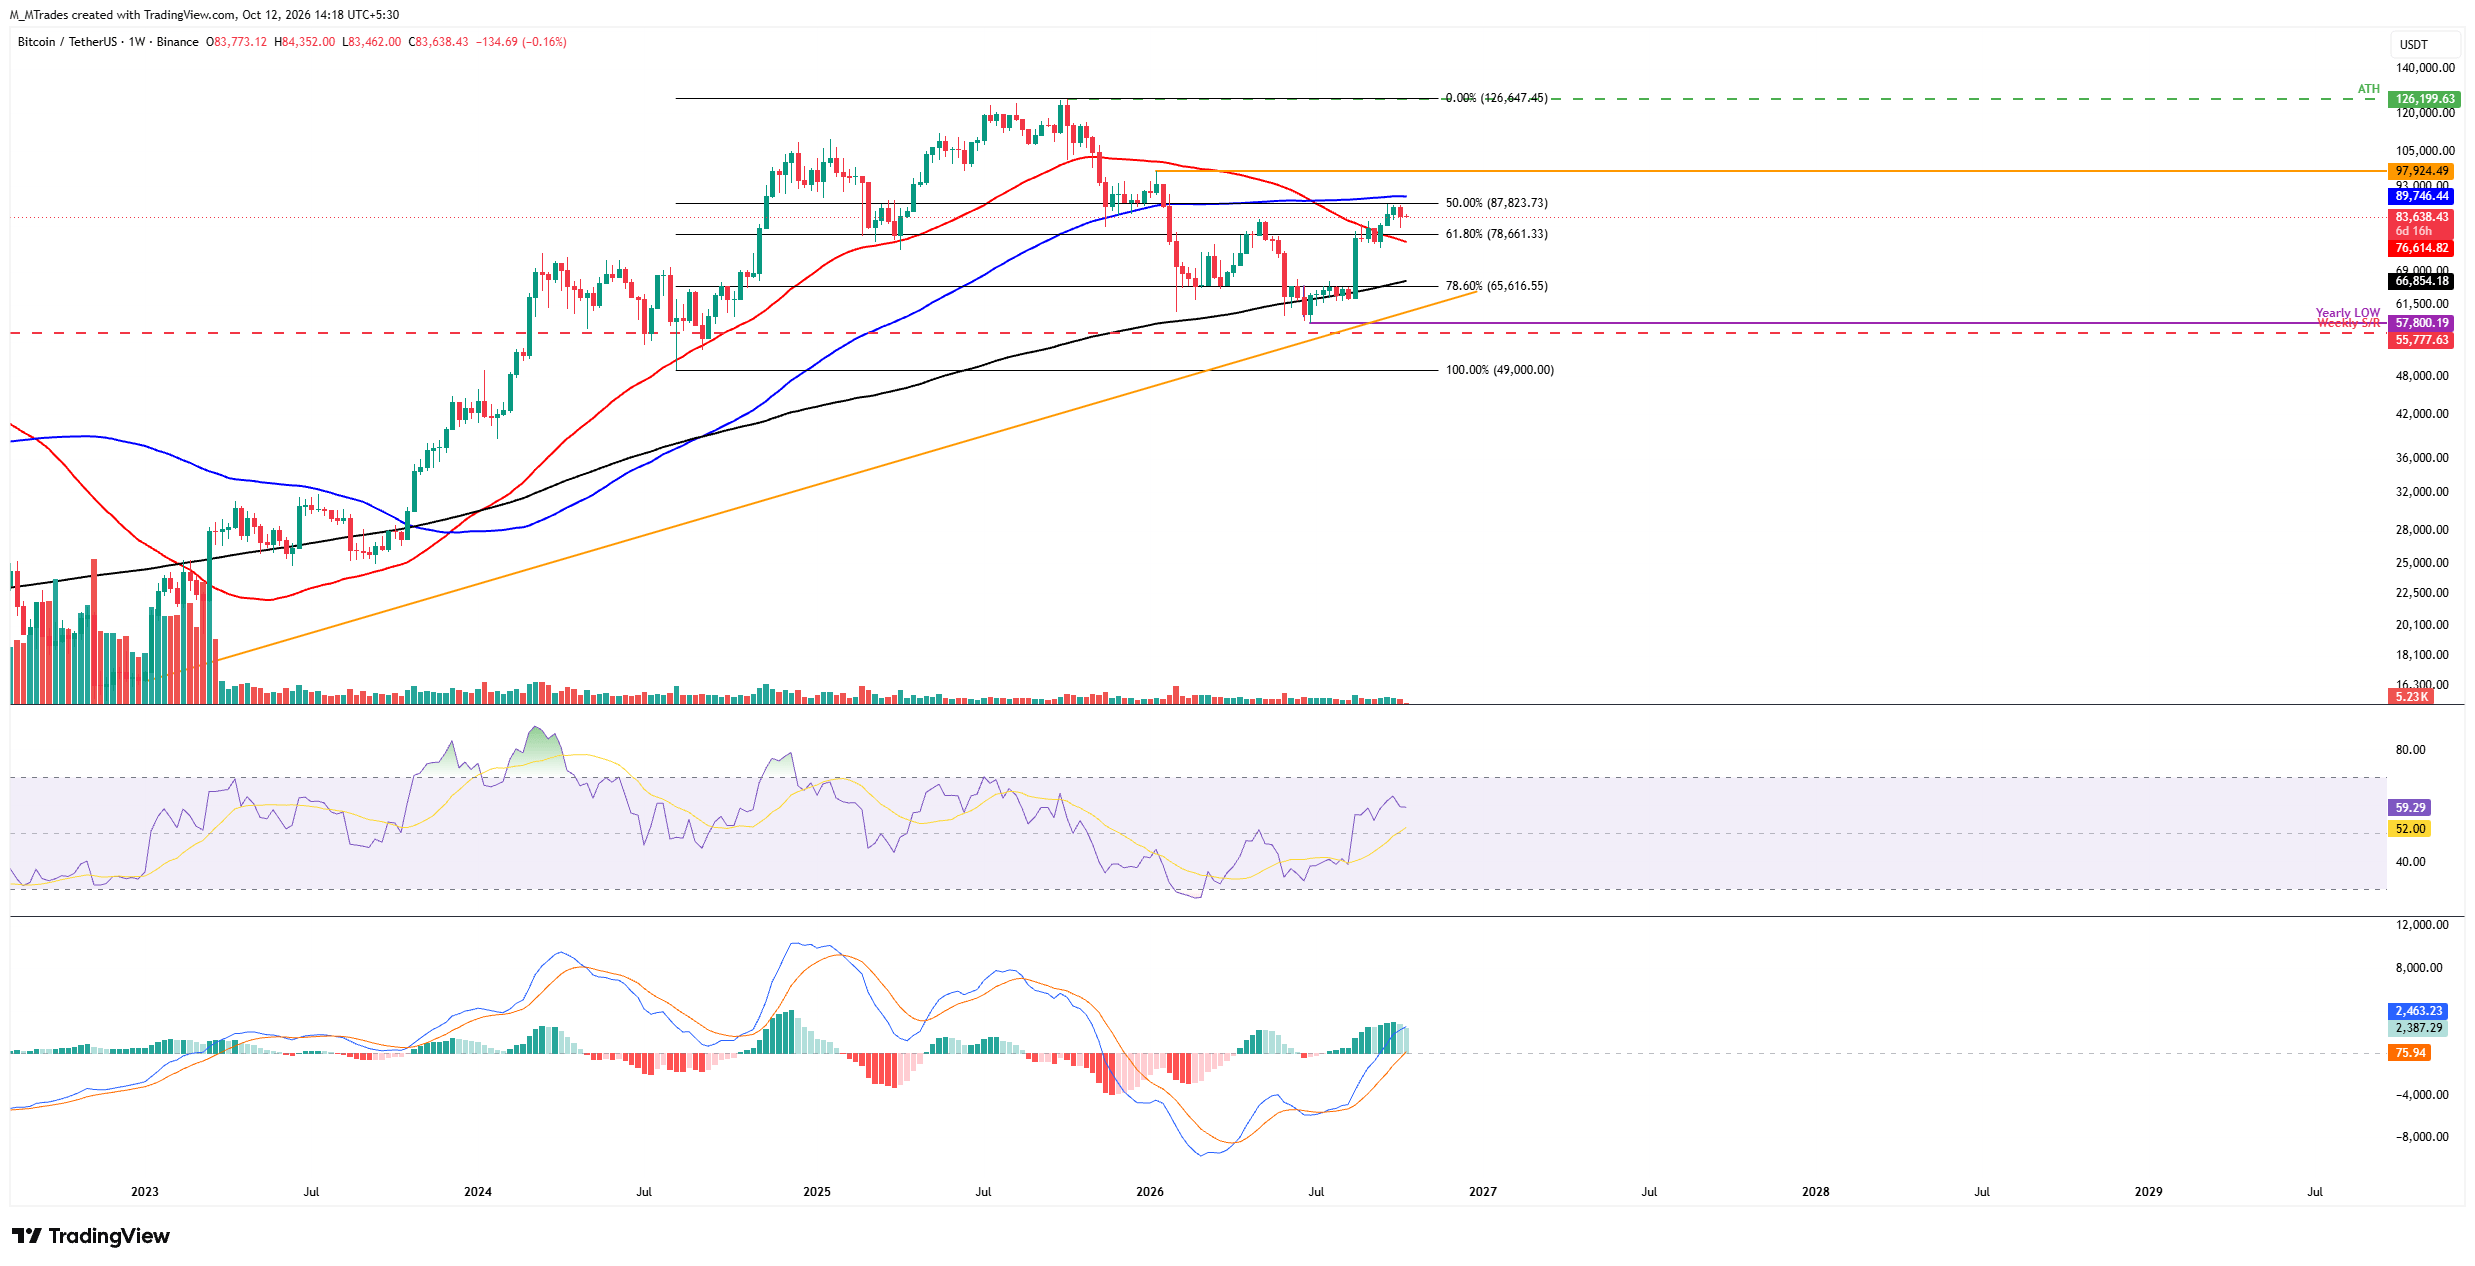Click the MACD value label 2,463.23
The image size is (2475, 1266).
(x=2417, y=1011)
